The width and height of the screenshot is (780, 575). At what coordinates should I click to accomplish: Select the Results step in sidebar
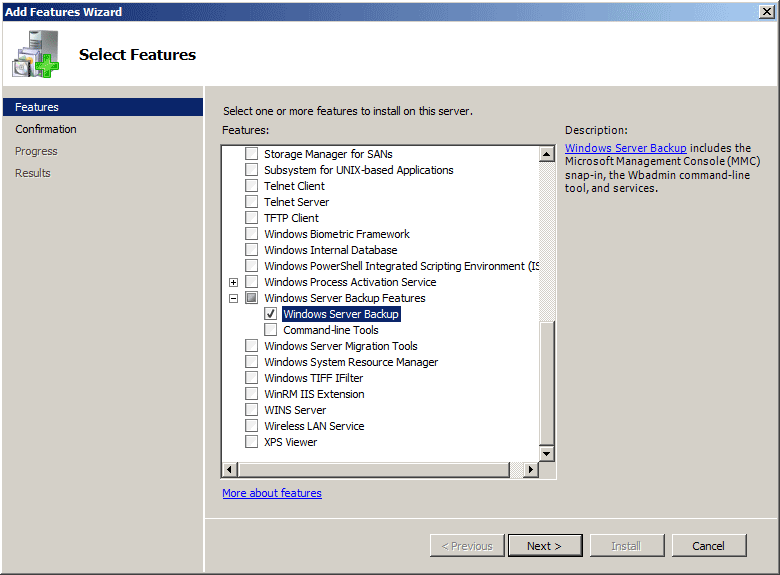[33, 173]
